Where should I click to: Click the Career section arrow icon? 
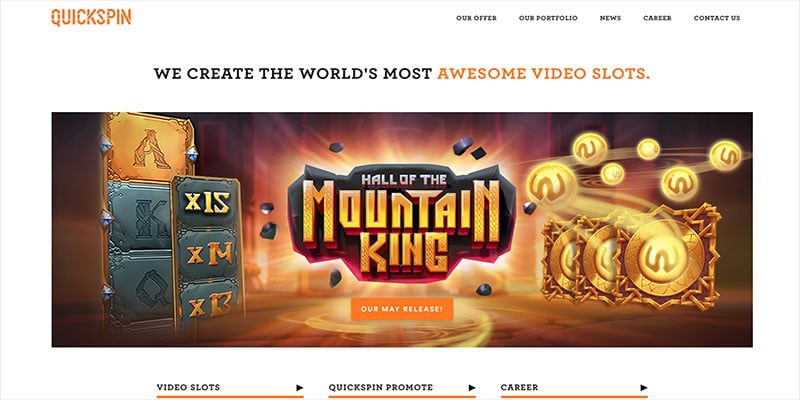tap(644, 388)
